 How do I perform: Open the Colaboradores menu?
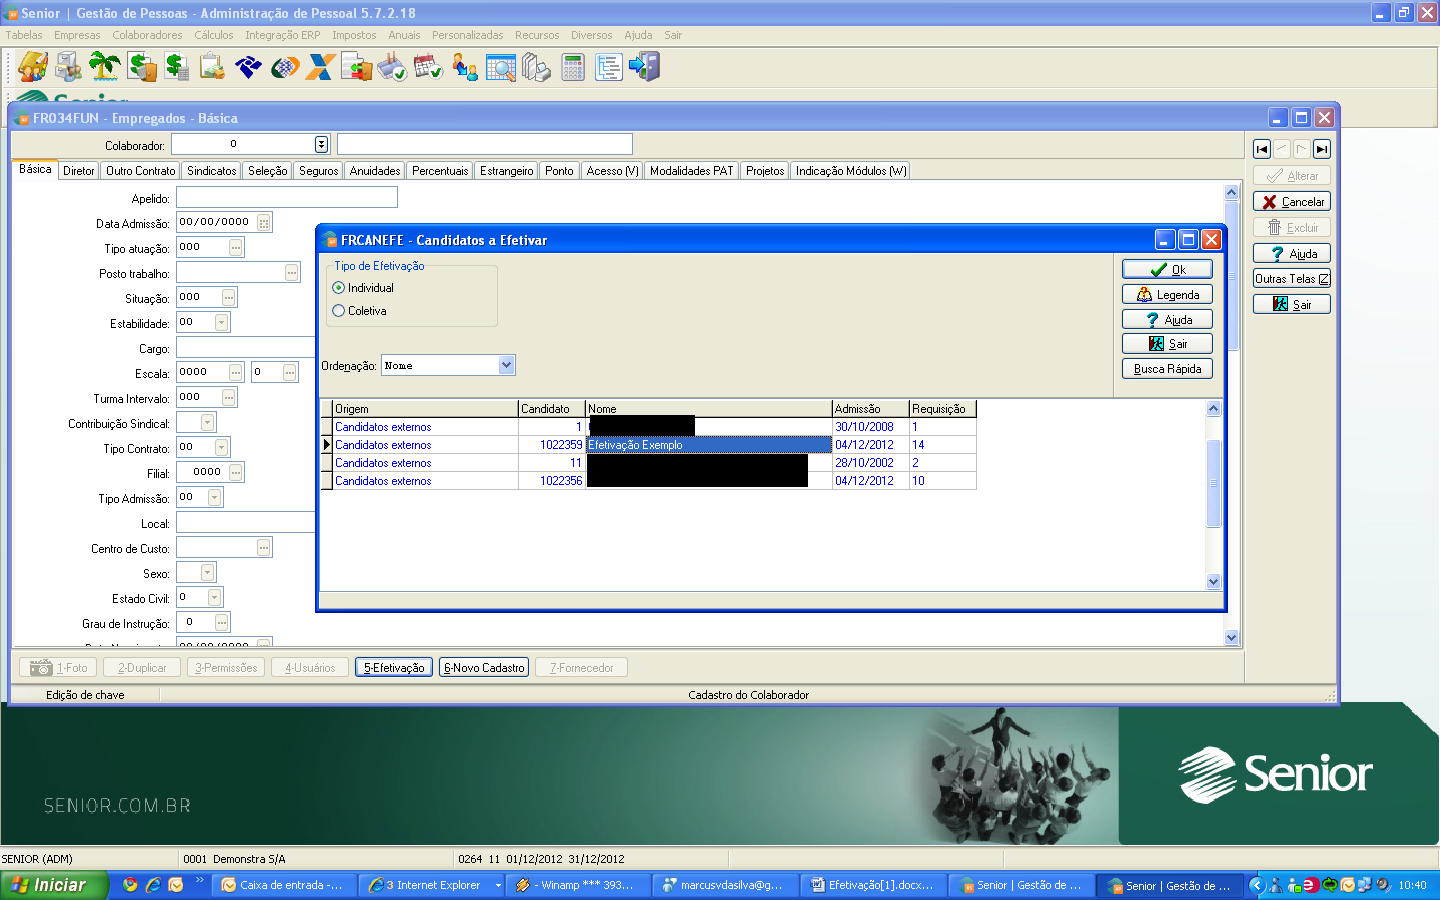[147, 35]
